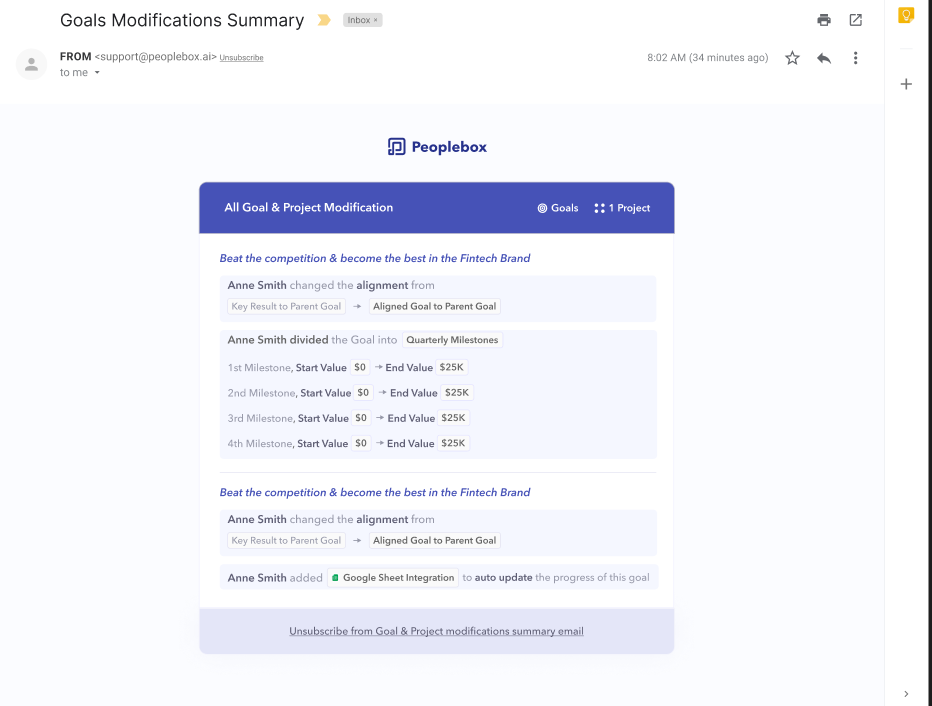Print this email using printer icon
Image resolution: width=932 pixels, height=706 pixels.
click(823, 20)
